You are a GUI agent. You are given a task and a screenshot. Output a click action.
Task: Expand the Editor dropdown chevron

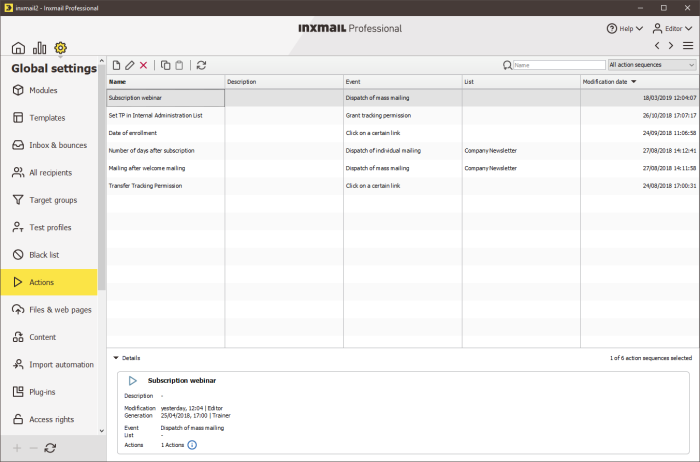pos(688,29)
